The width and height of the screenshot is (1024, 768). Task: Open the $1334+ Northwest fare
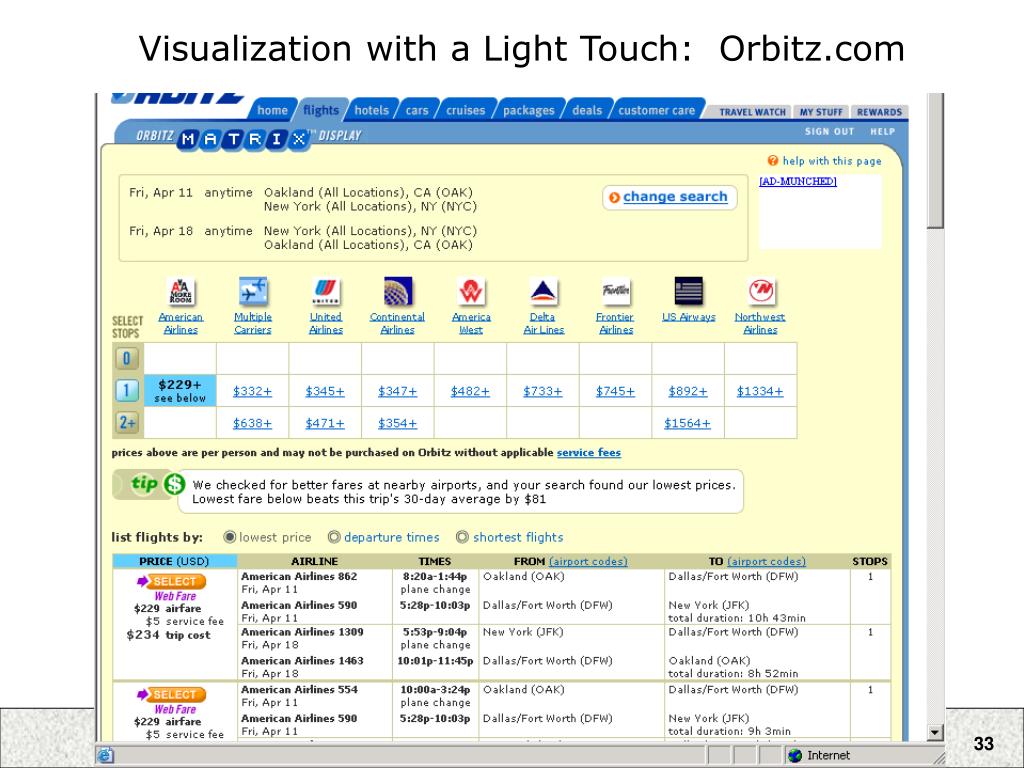click(760, 391)
